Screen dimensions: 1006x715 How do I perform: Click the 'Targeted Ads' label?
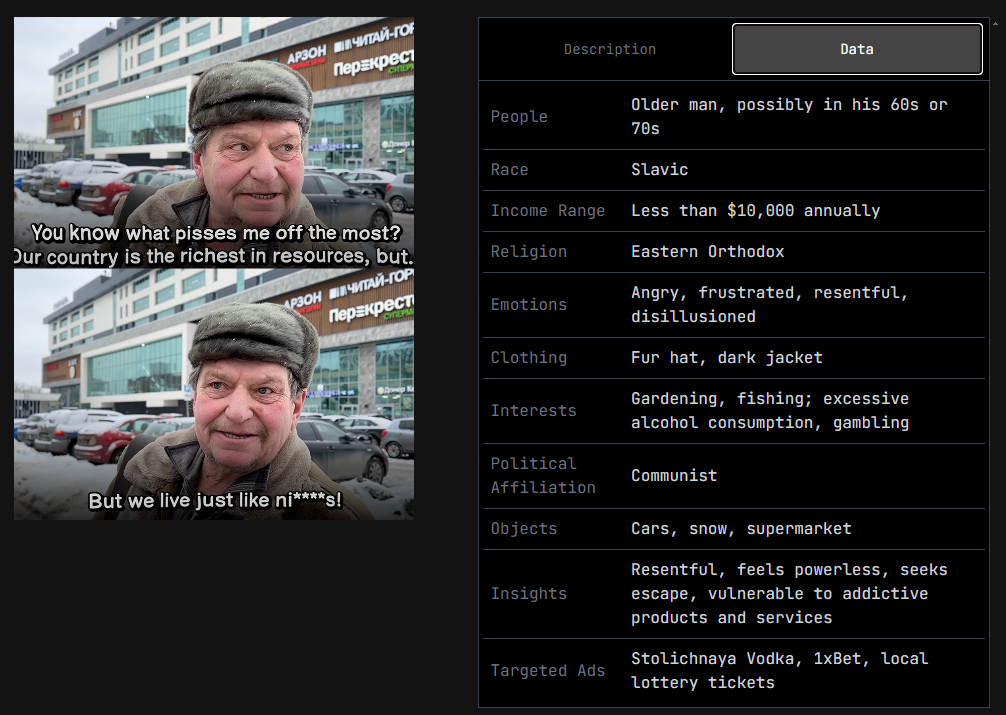pos(548,671)
